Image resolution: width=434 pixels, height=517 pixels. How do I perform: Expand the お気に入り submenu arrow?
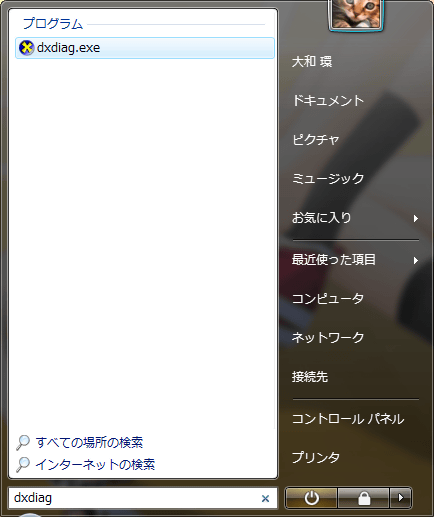[x=416, y=218]
